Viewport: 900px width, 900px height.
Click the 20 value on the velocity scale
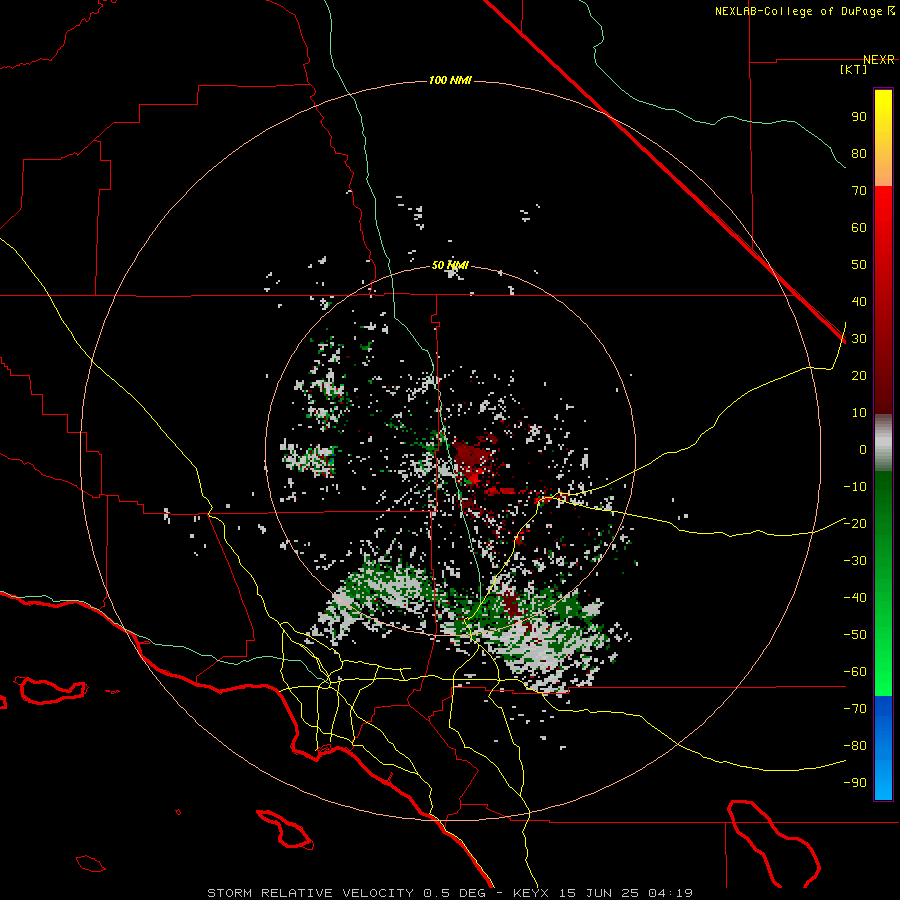859,376
